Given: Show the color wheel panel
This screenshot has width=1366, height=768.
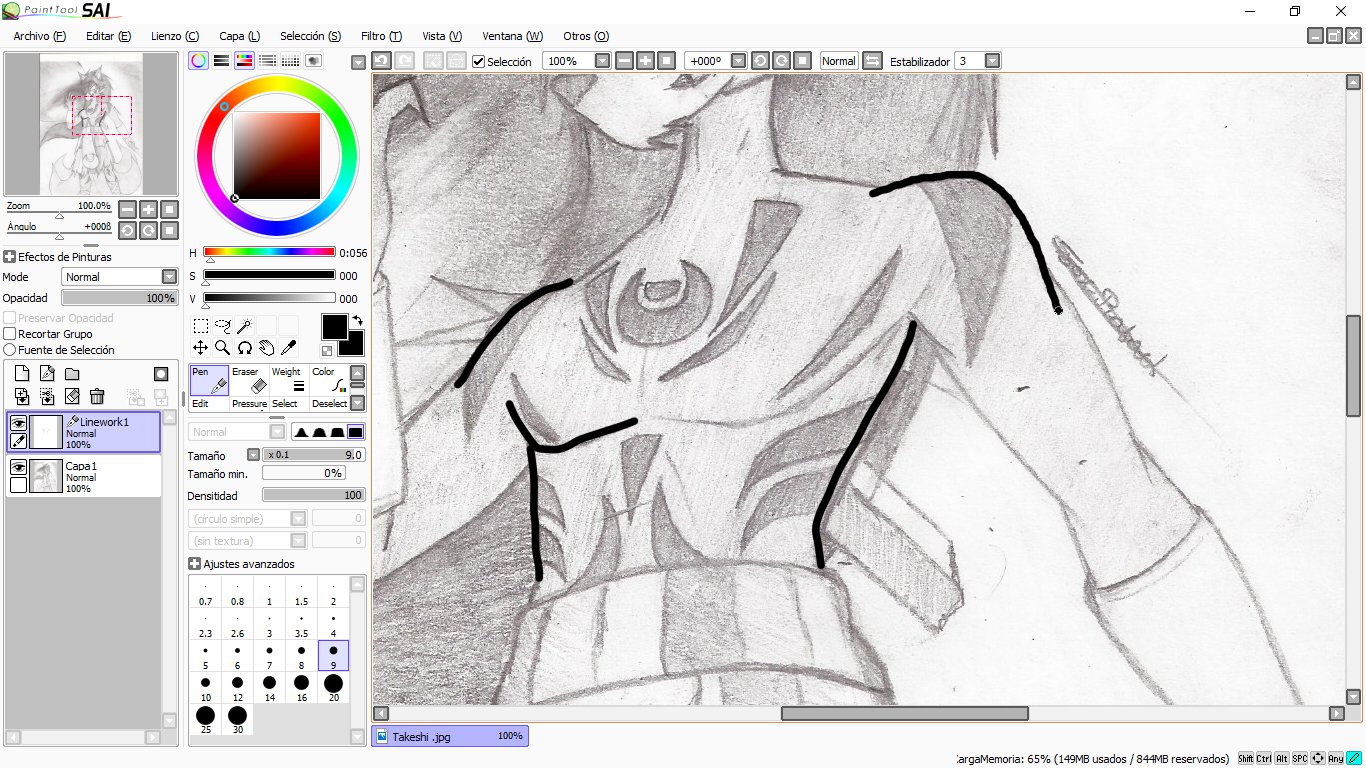Looking at the screenshot, I should click(x=199, y=61).
